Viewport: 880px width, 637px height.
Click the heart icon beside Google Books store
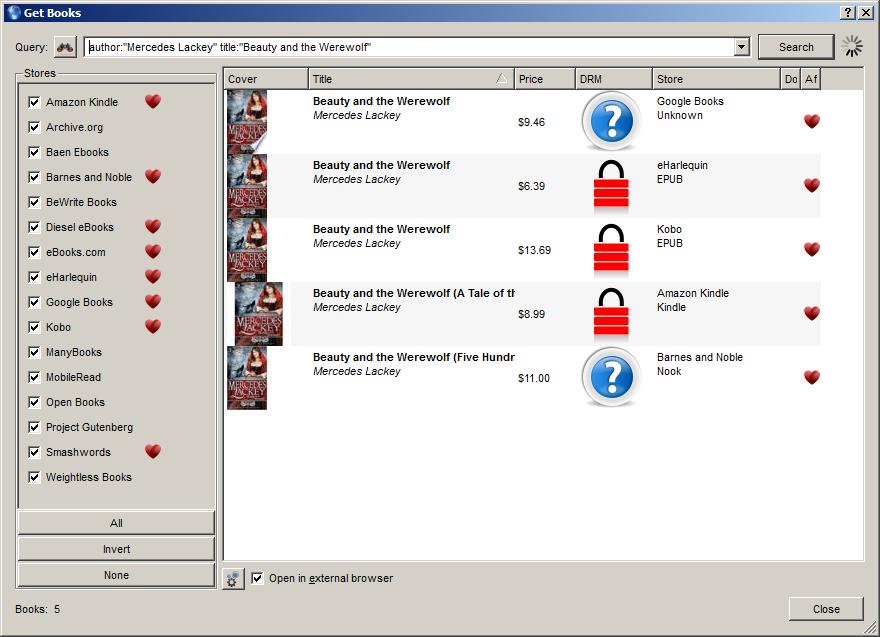pos(153,301)
